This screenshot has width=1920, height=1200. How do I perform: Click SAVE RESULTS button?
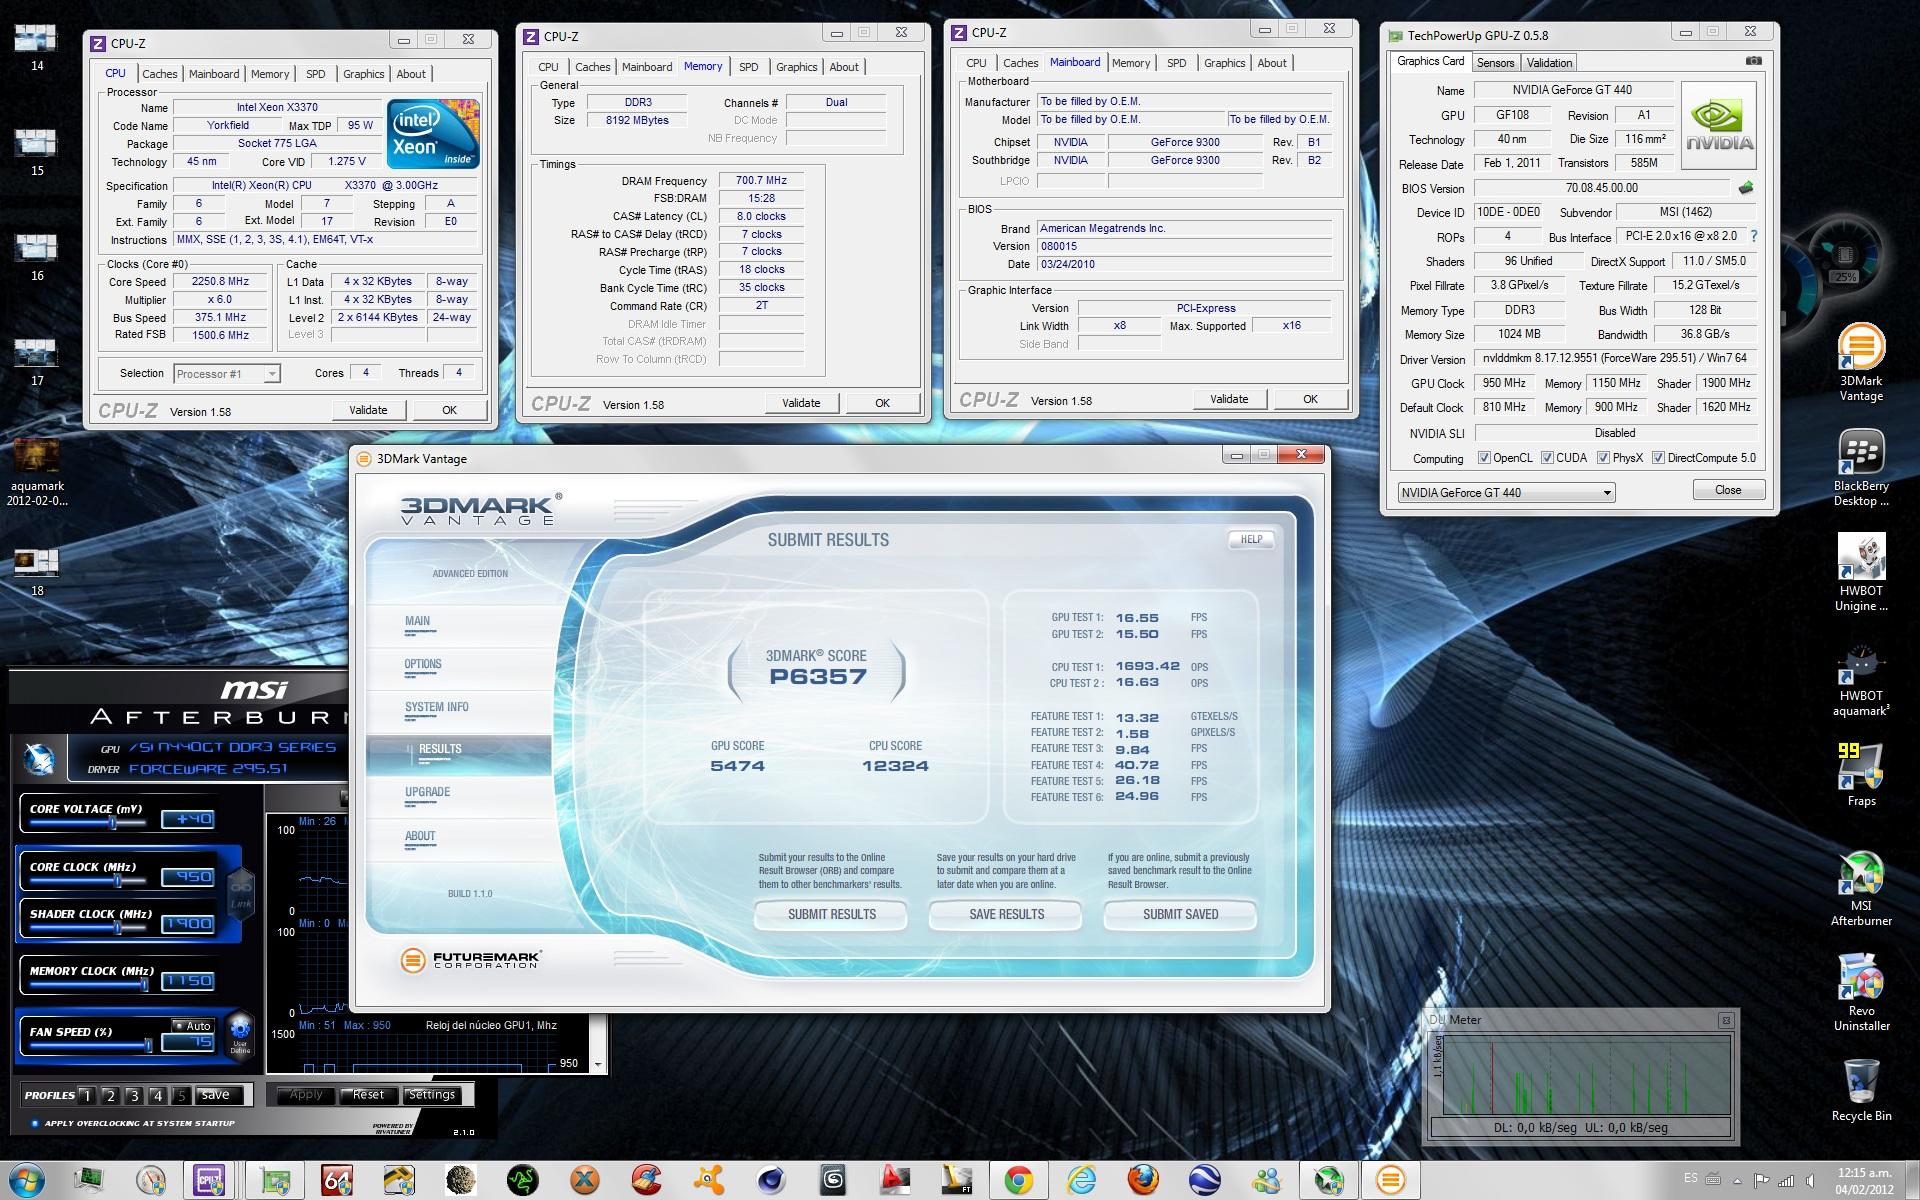click(1006, 914)
